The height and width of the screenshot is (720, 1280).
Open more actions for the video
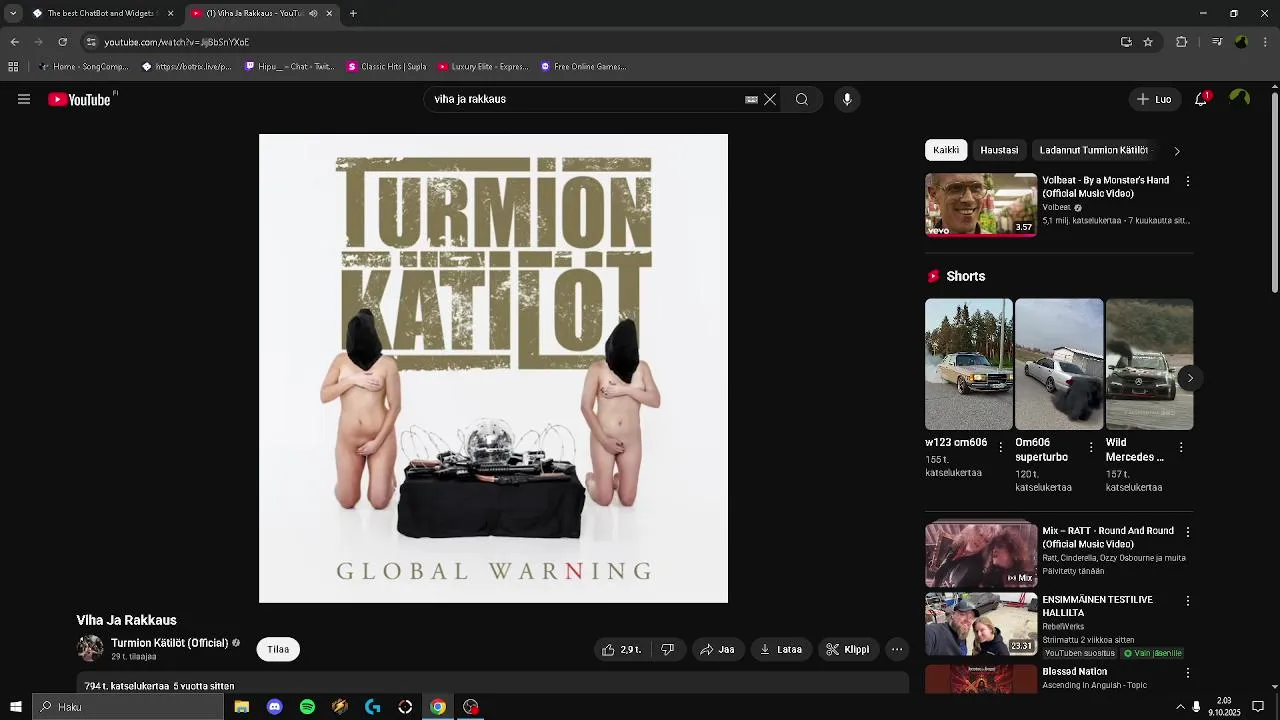pyautogui.click(x=897, y=649)
